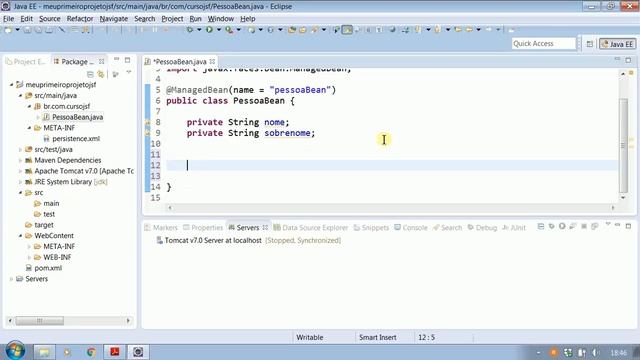The height and width of the screenshot is (360, 640).
Task: Switch to the JUnit tab
Action: click(x=514, y=227)
